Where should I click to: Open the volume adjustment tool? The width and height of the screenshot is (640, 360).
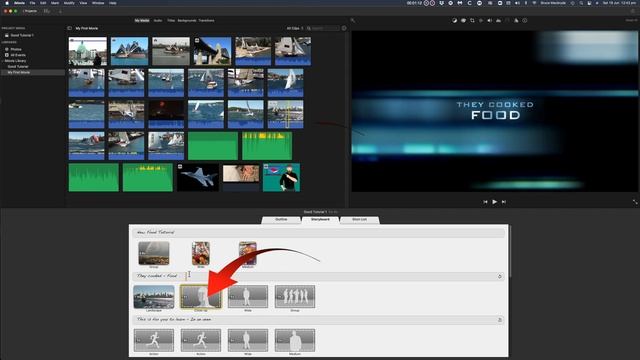(x=489, y=20)
